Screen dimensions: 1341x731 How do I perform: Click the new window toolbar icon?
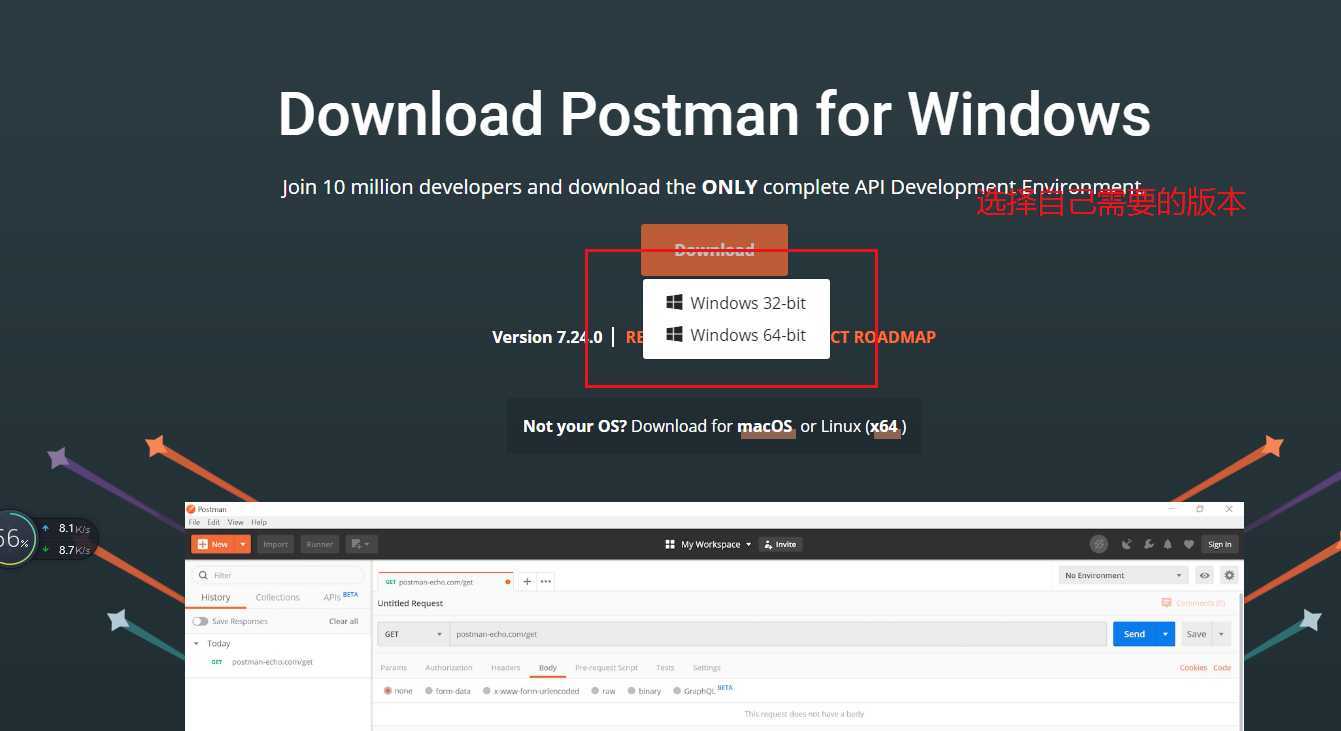(361, 544)
